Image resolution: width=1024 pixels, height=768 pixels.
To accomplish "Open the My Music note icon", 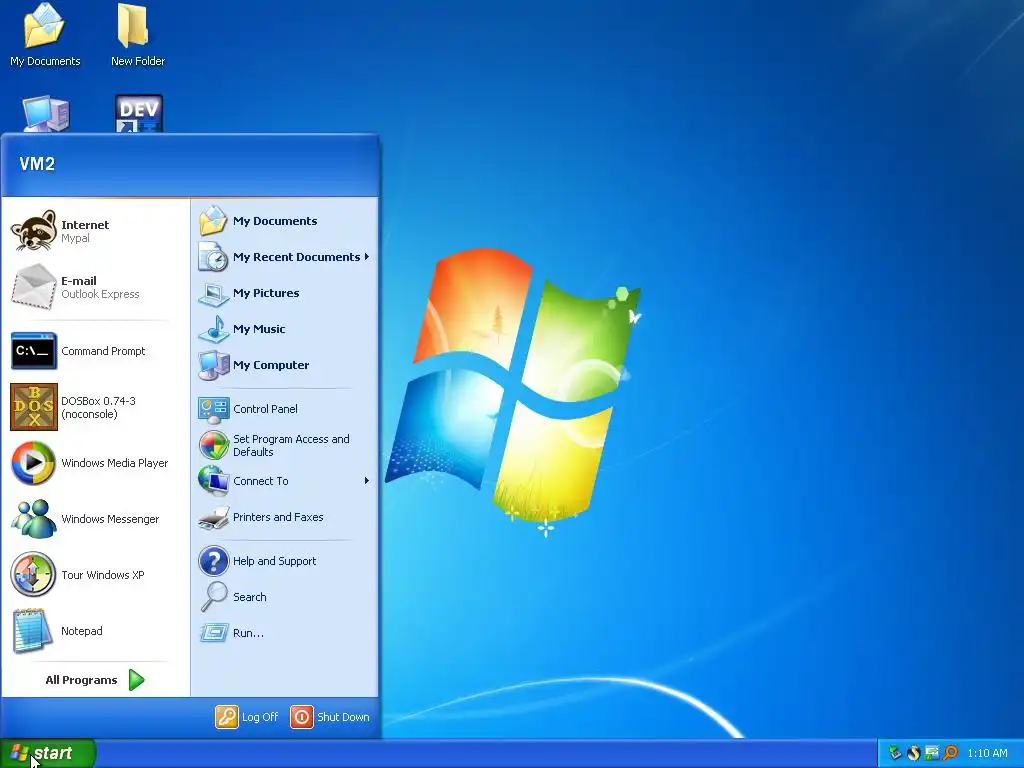I will click(213, 328).
